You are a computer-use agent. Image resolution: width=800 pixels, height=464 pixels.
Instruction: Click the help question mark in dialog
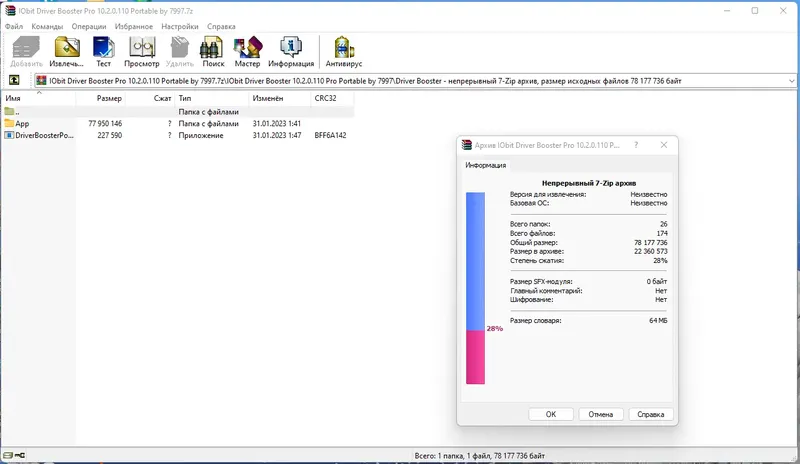636,145
